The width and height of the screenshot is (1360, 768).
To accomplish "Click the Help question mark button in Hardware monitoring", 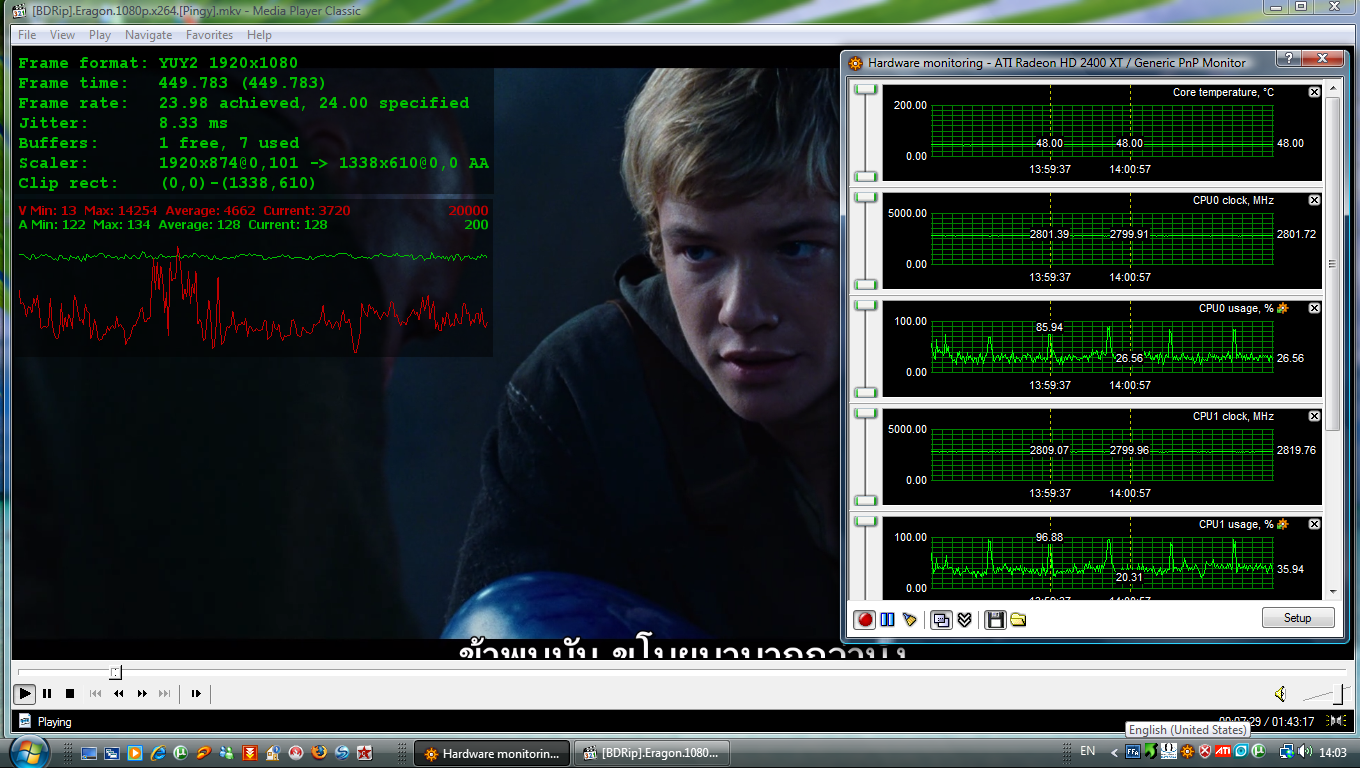I will click(x=1291, y=60).
